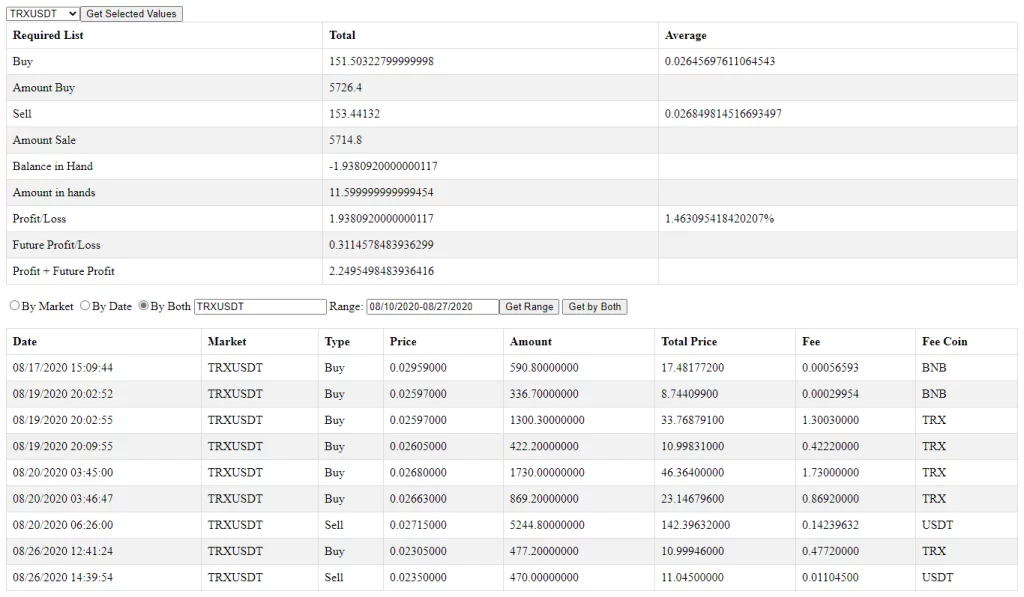This screenshot has height=597, width=1024.
Task: Click value 0.3114578483936299
Action: pyautogui.click(x=381, y=244)
